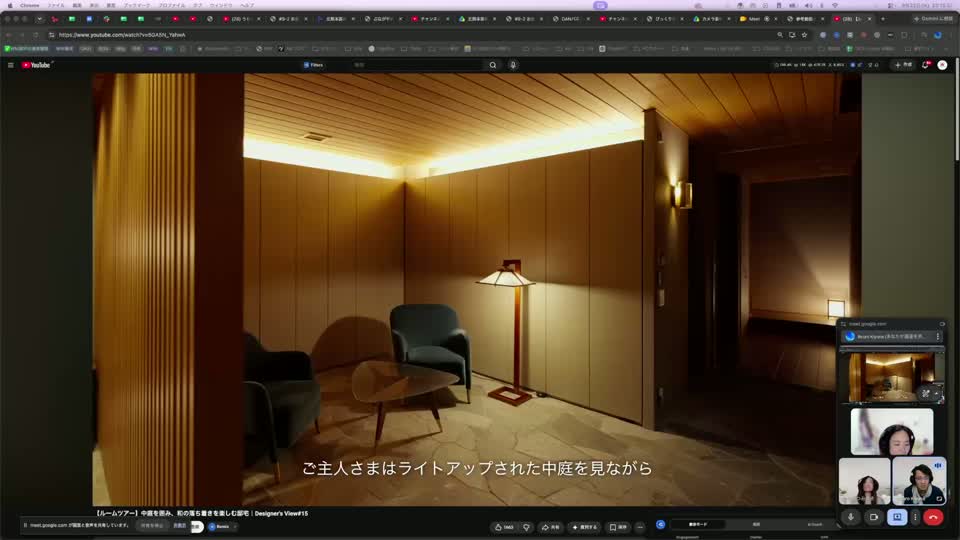Viewport: 960px width, 540px height.
Task: Bookmark this page with the star icon
Action: pos(804,35)
